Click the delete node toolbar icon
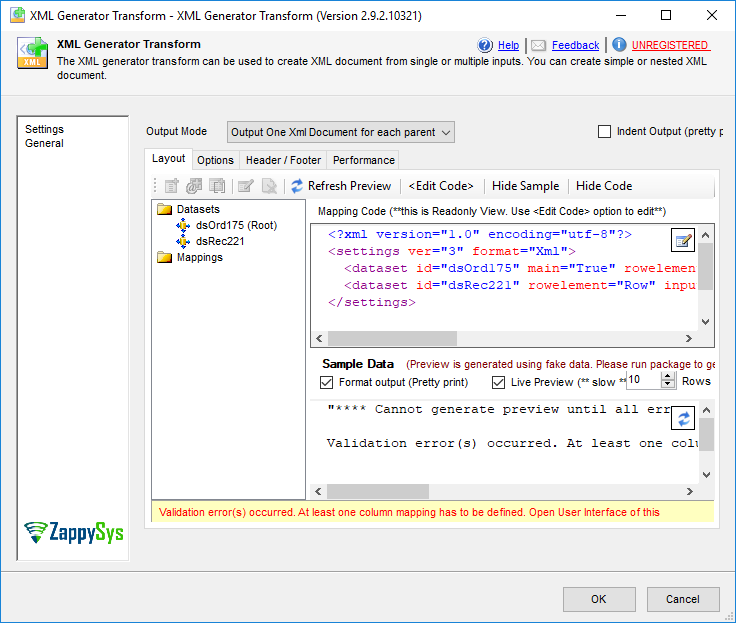The height and width of the screenshot is (623, 736). click(x=269, y=186)
